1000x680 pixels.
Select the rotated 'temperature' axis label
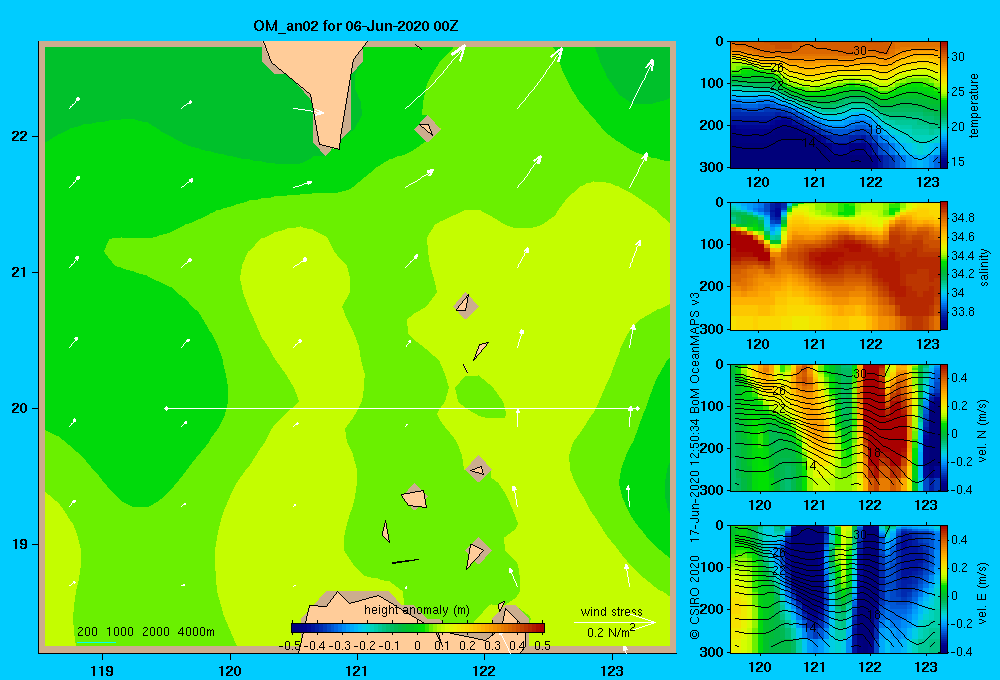click(x=974, y=105)
